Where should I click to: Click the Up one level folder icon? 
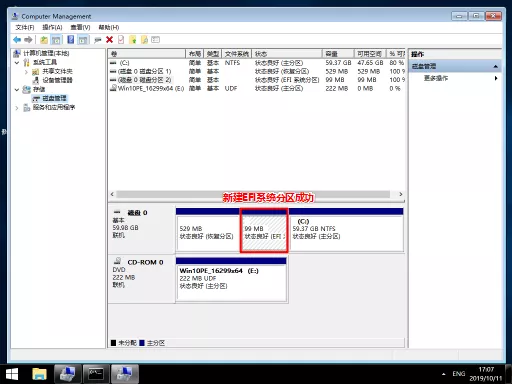44,40
